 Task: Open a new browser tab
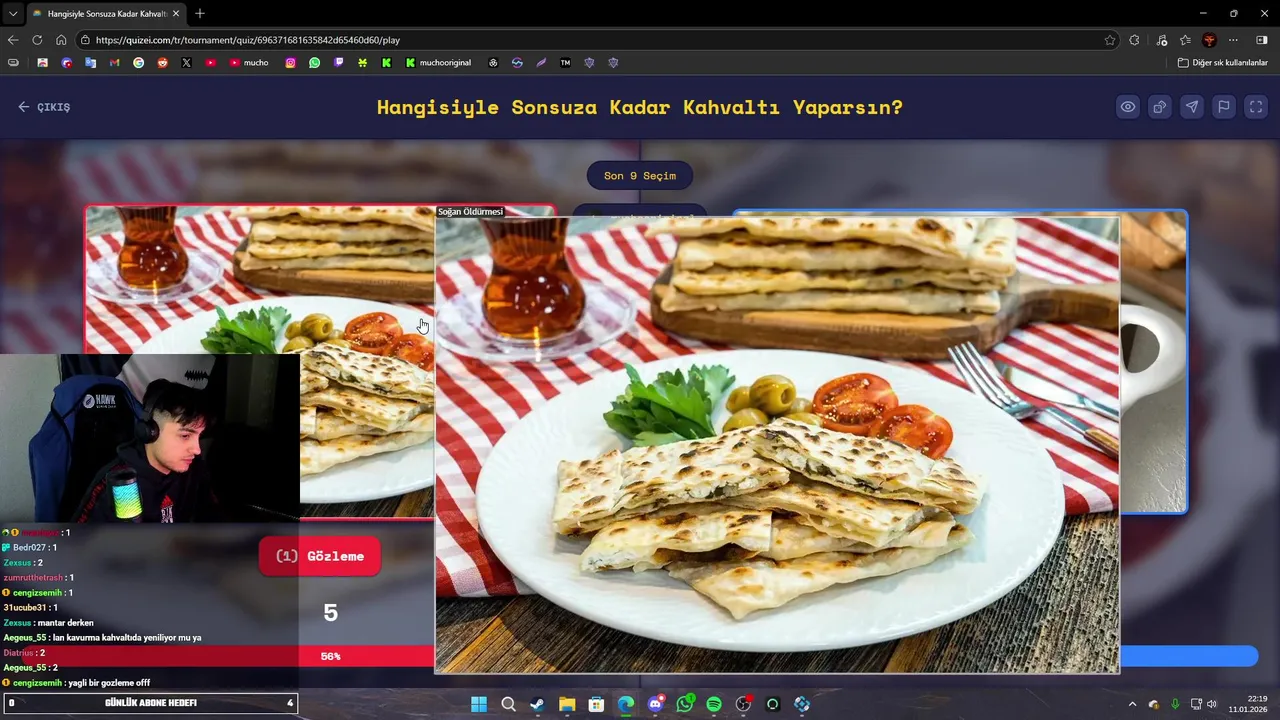coord(200,13)
